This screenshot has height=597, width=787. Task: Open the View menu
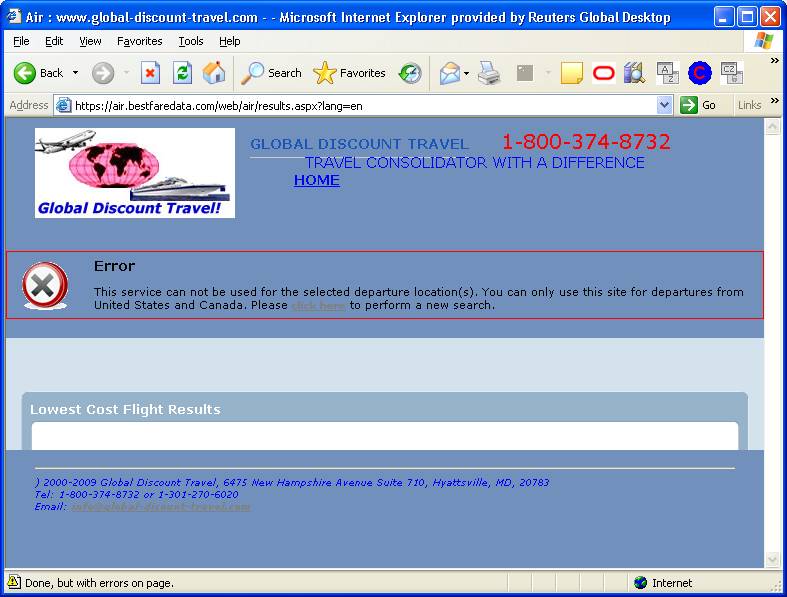[x=90, y=41]
